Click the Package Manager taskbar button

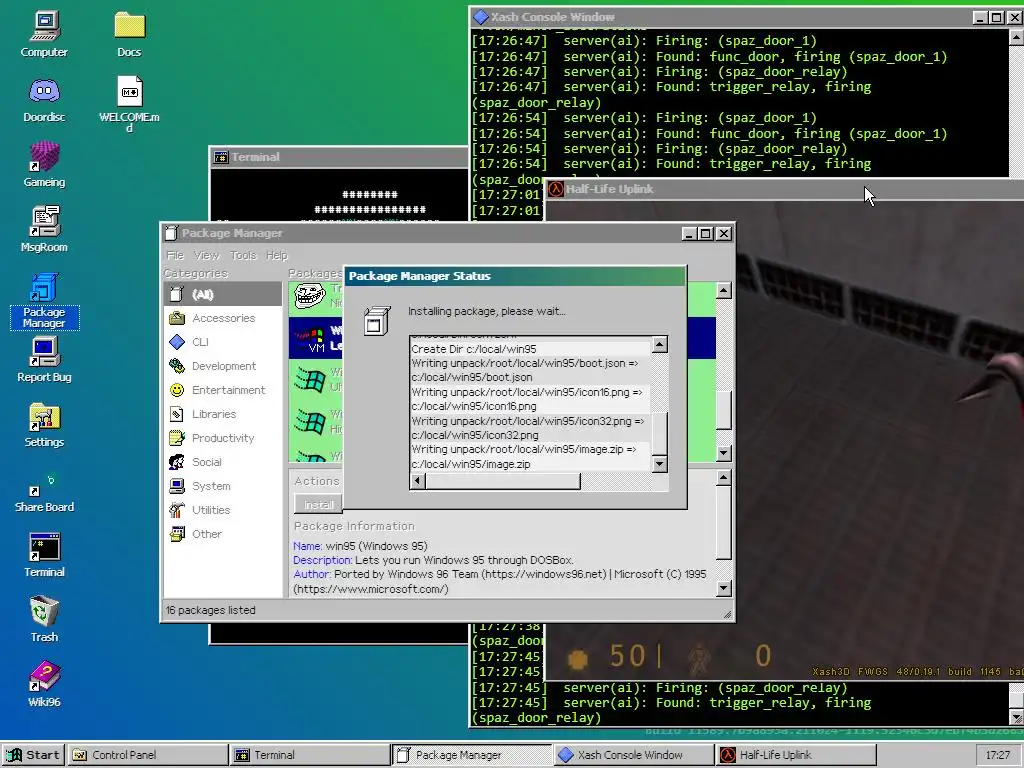pos(472,755)
